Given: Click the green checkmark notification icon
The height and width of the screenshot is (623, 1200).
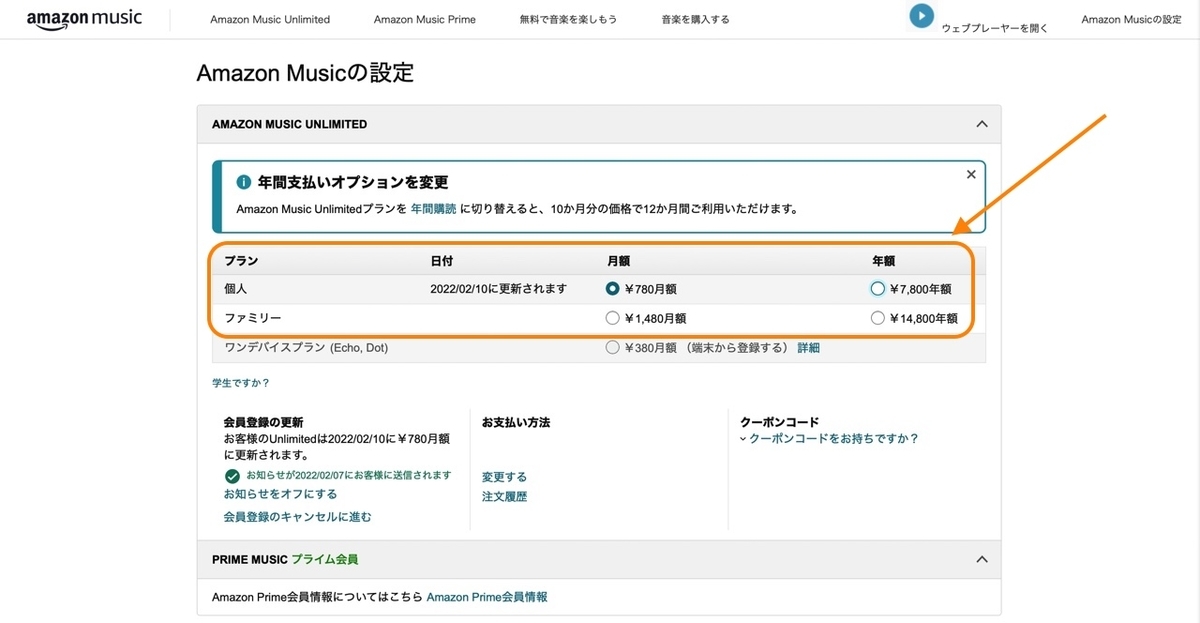Looking at the screenshot, I should point(232,476).
